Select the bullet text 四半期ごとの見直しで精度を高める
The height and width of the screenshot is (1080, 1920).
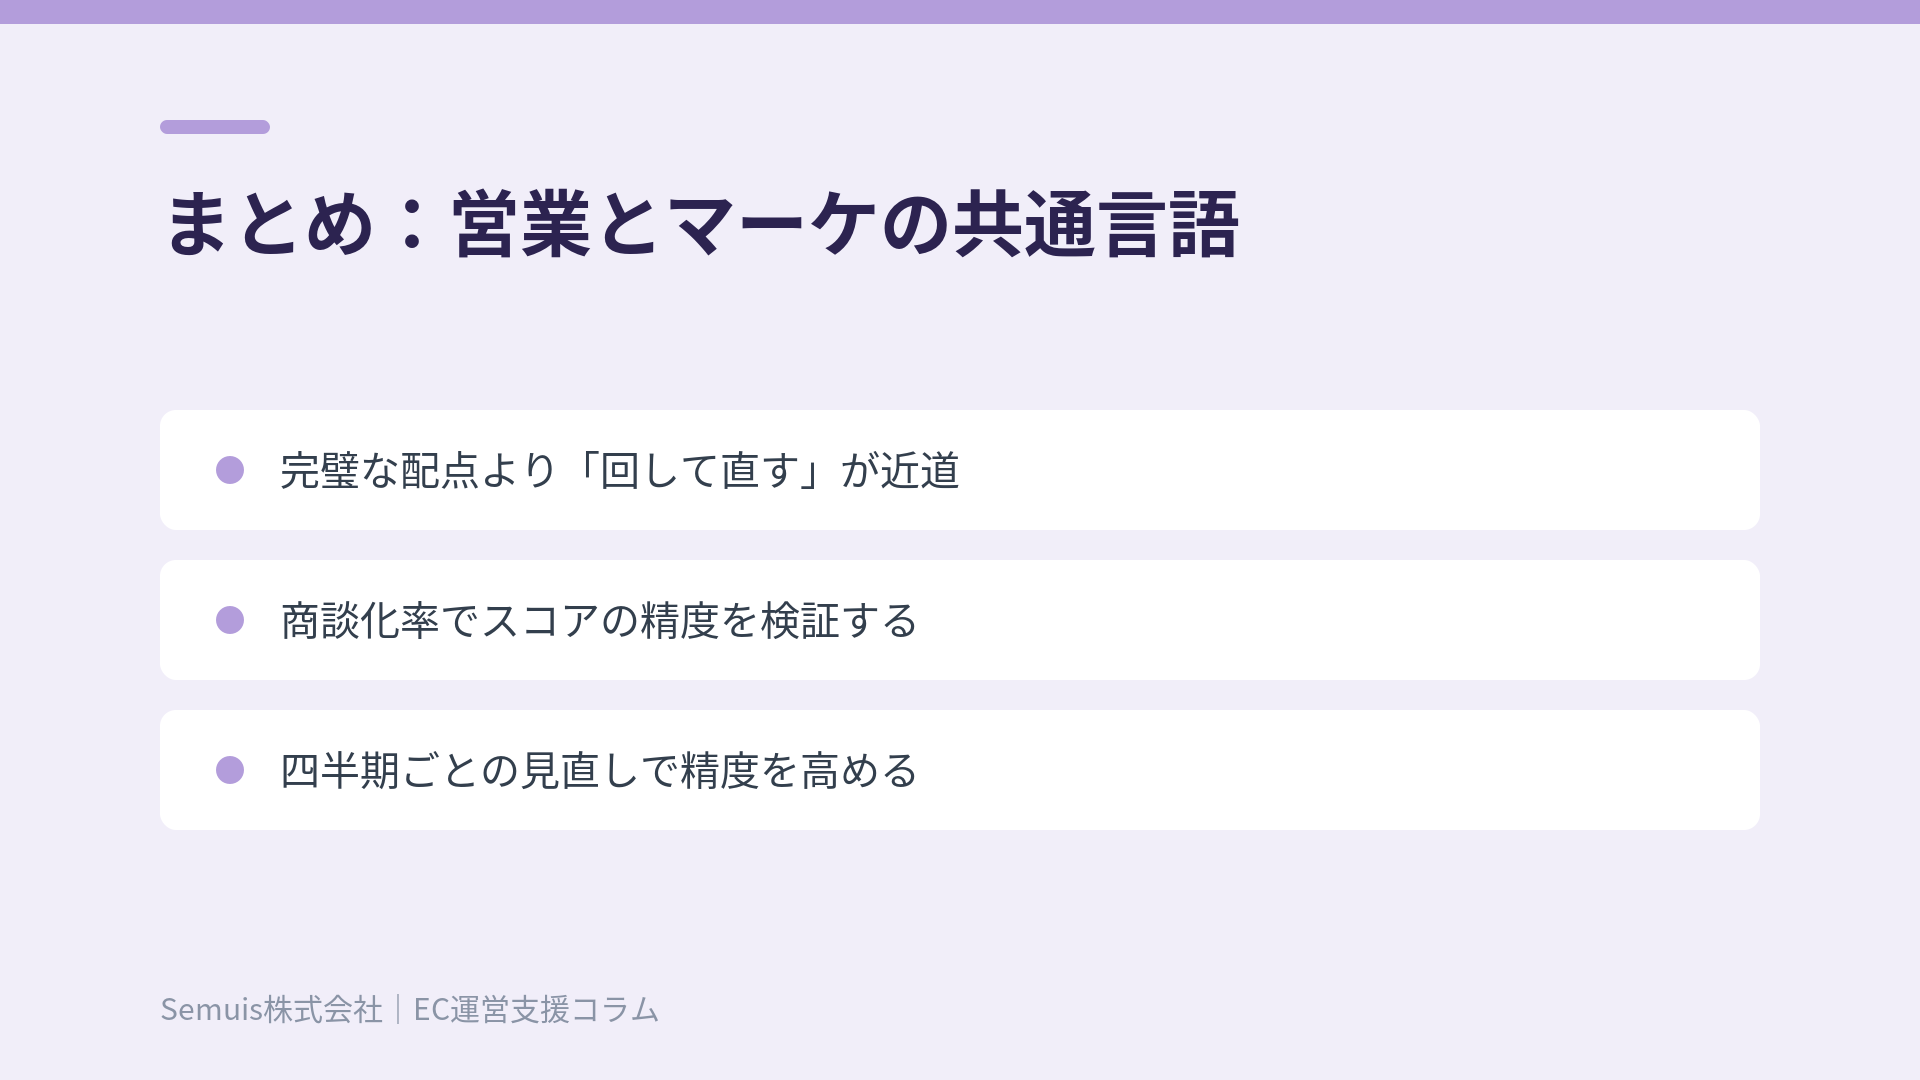pos(599,770)
